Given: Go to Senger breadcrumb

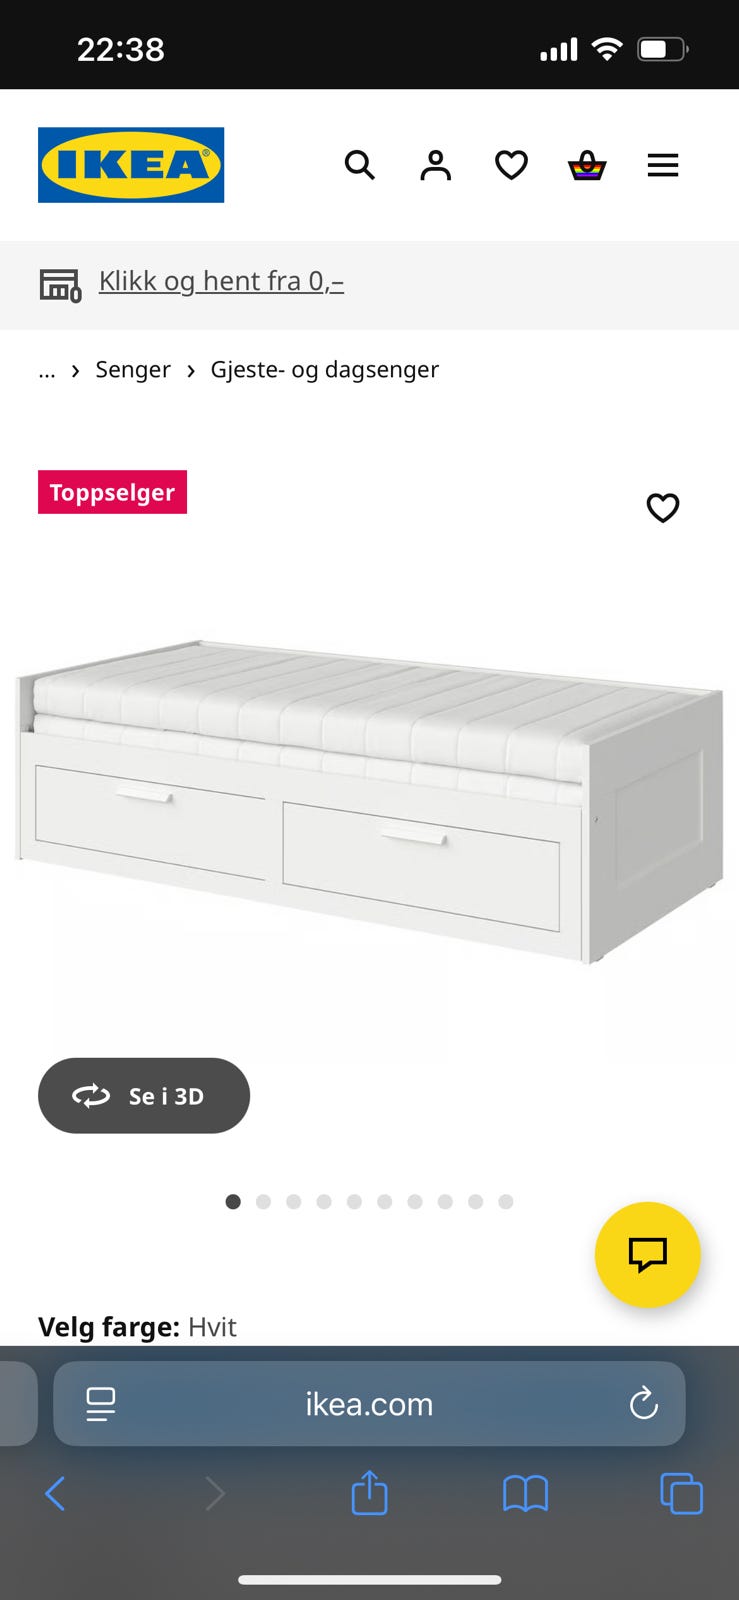Looking at the screenshot, I should (133, 370).
